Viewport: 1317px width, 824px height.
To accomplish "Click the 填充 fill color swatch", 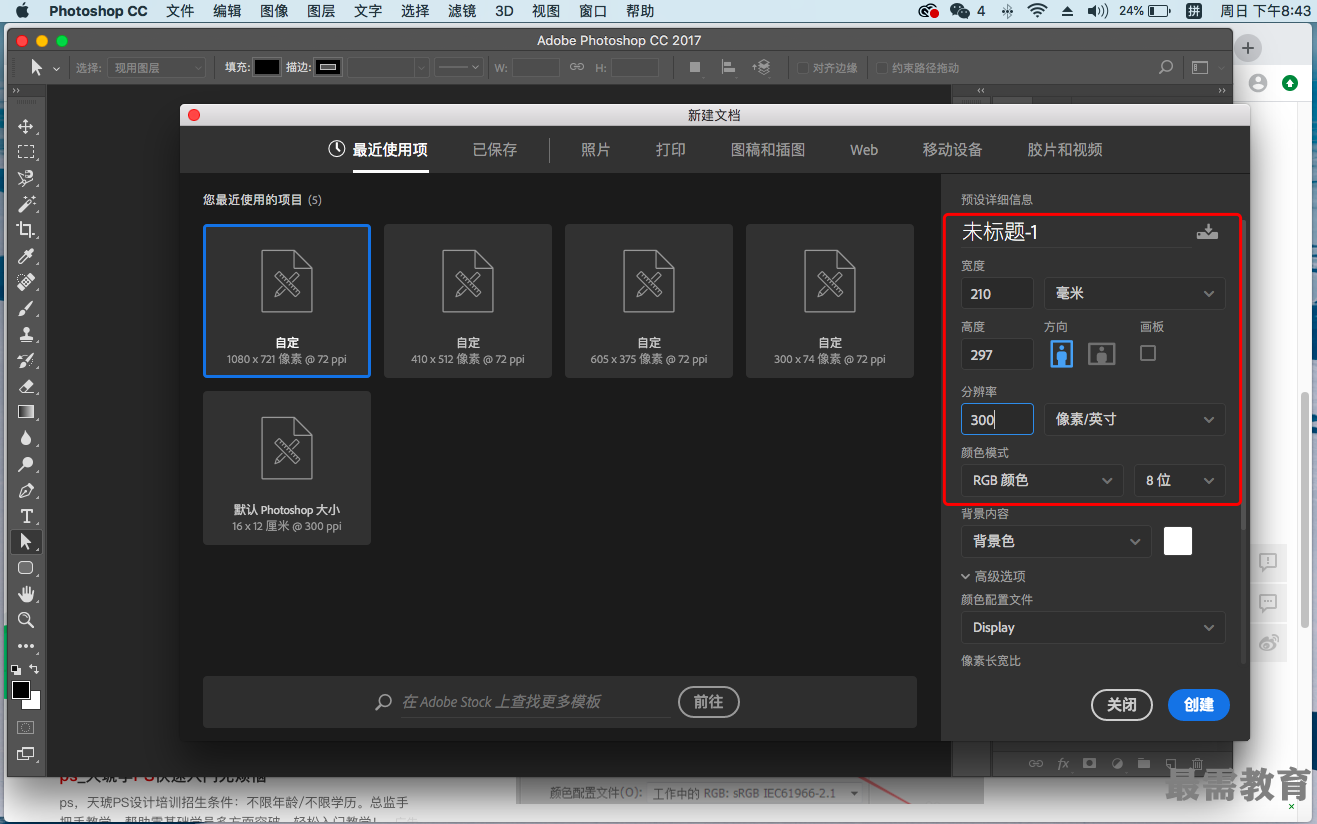I will click(x=267, y=68).
